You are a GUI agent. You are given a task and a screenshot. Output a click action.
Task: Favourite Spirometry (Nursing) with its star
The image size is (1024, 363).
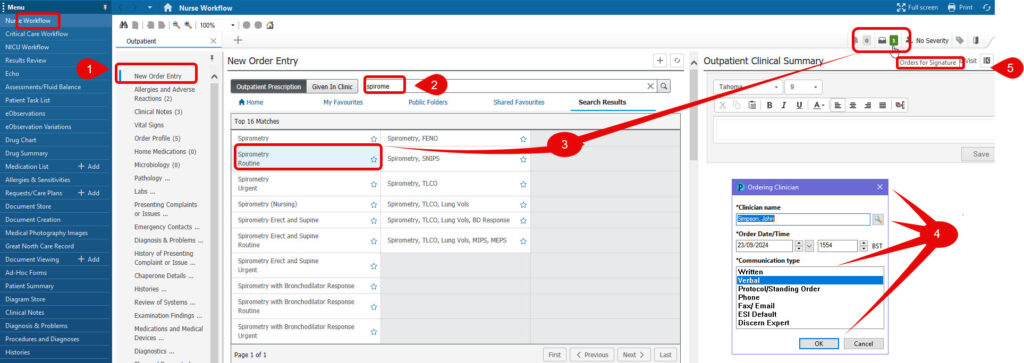click(374, 204)
